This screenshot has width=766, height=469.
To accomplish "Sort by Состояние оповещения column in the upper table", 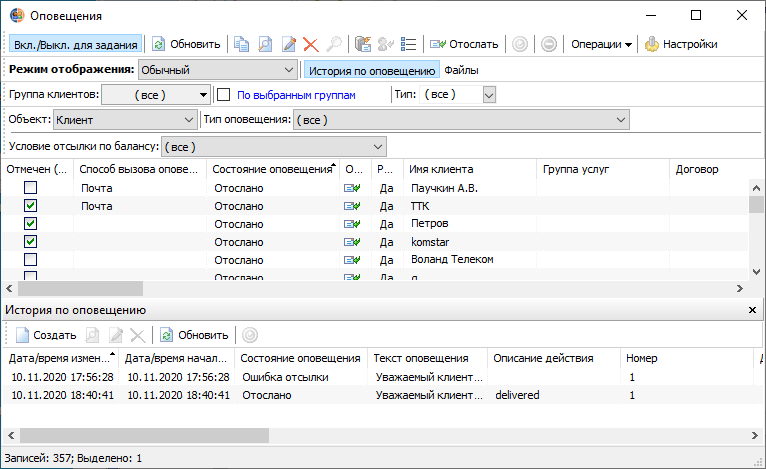I will pos(273,169).
